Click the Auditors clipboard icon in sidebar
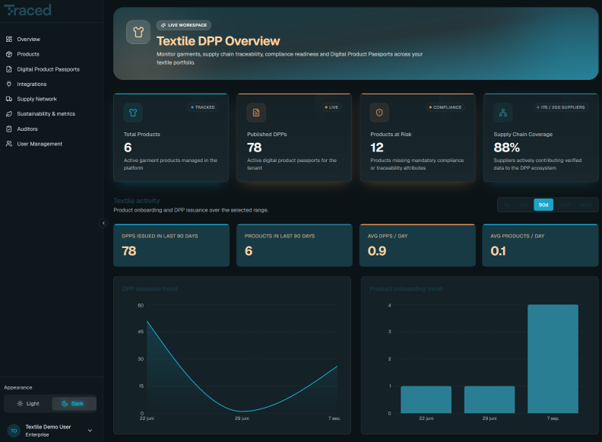602x442 pixels. coord(9,129)
